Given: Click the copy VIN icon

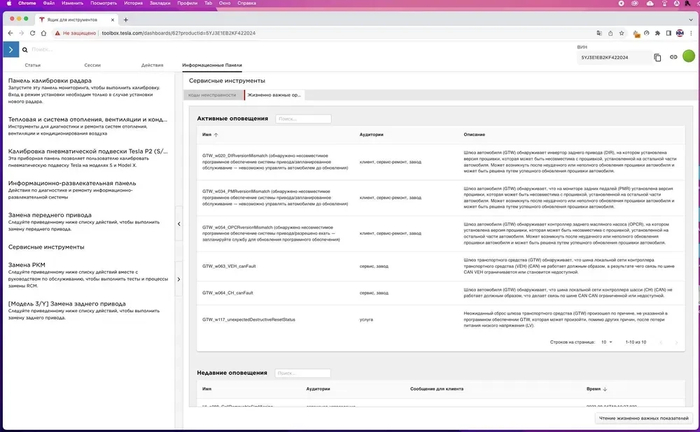Looking at the screenshot, I should 657,57.
